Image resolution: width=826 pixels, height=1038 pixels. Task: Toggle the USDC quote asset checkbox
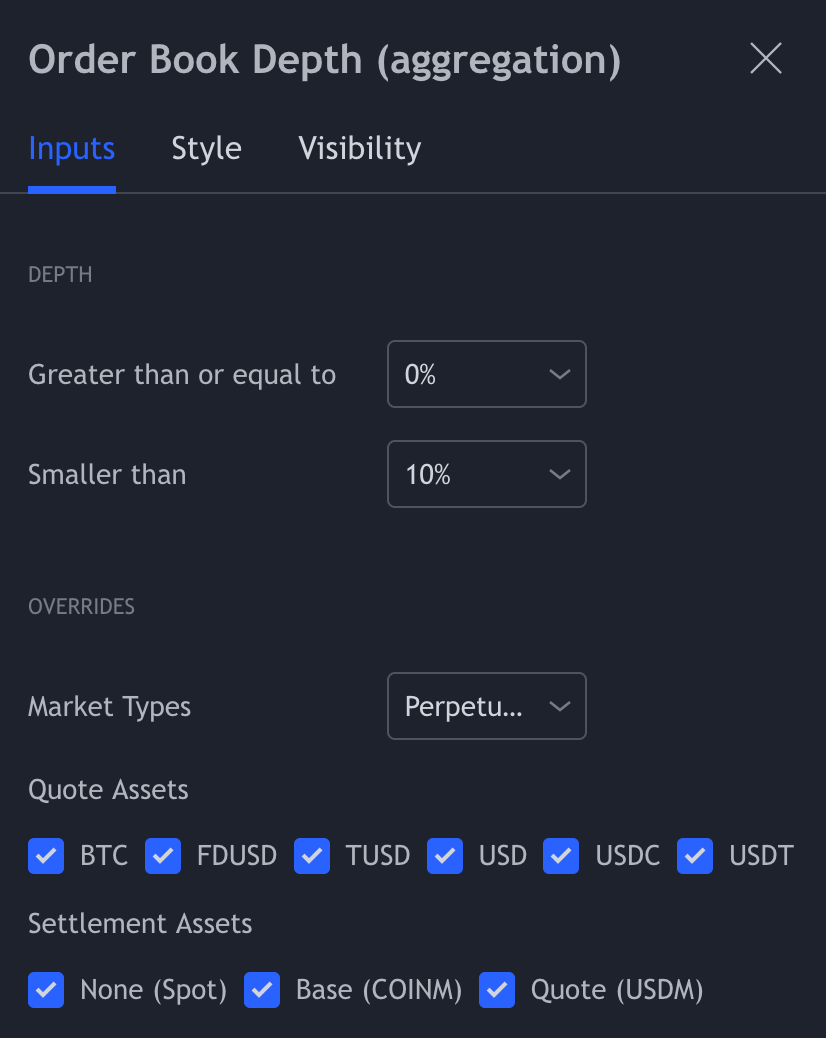[561, 857]
